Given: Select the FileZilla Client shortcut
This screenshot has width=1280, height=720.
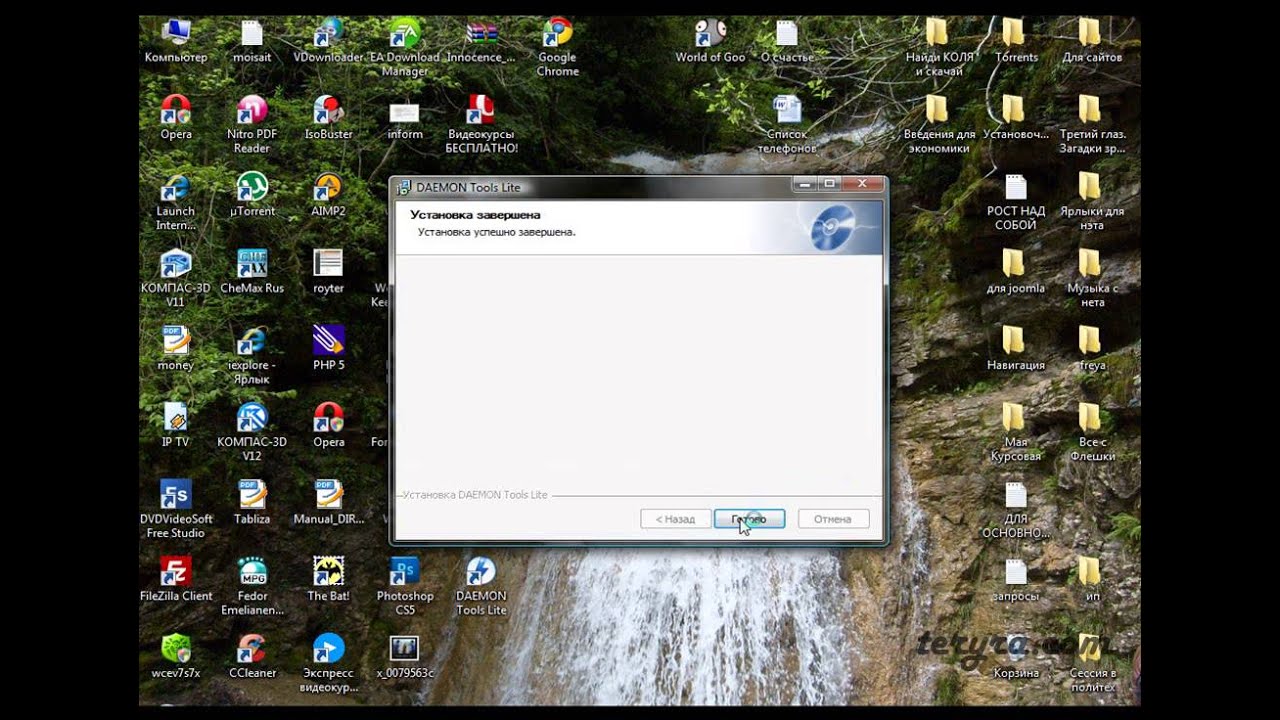Looking at the screenshot, I should 176,579.
